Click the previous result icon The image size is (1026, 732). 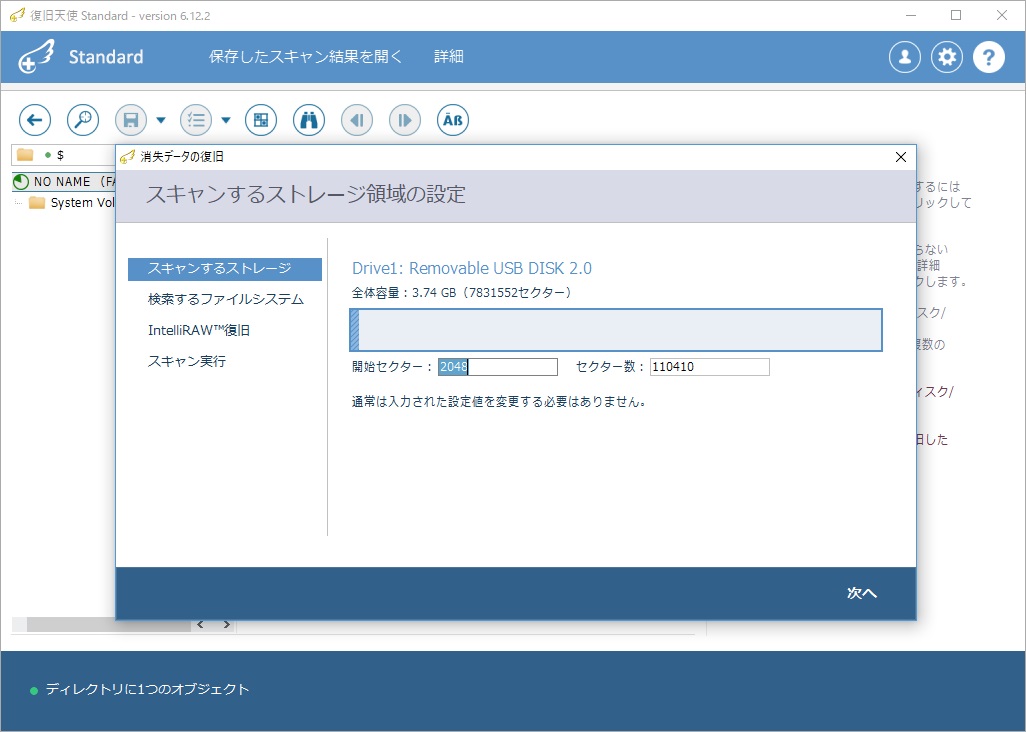pyautogui.click(x=357, y=120)
